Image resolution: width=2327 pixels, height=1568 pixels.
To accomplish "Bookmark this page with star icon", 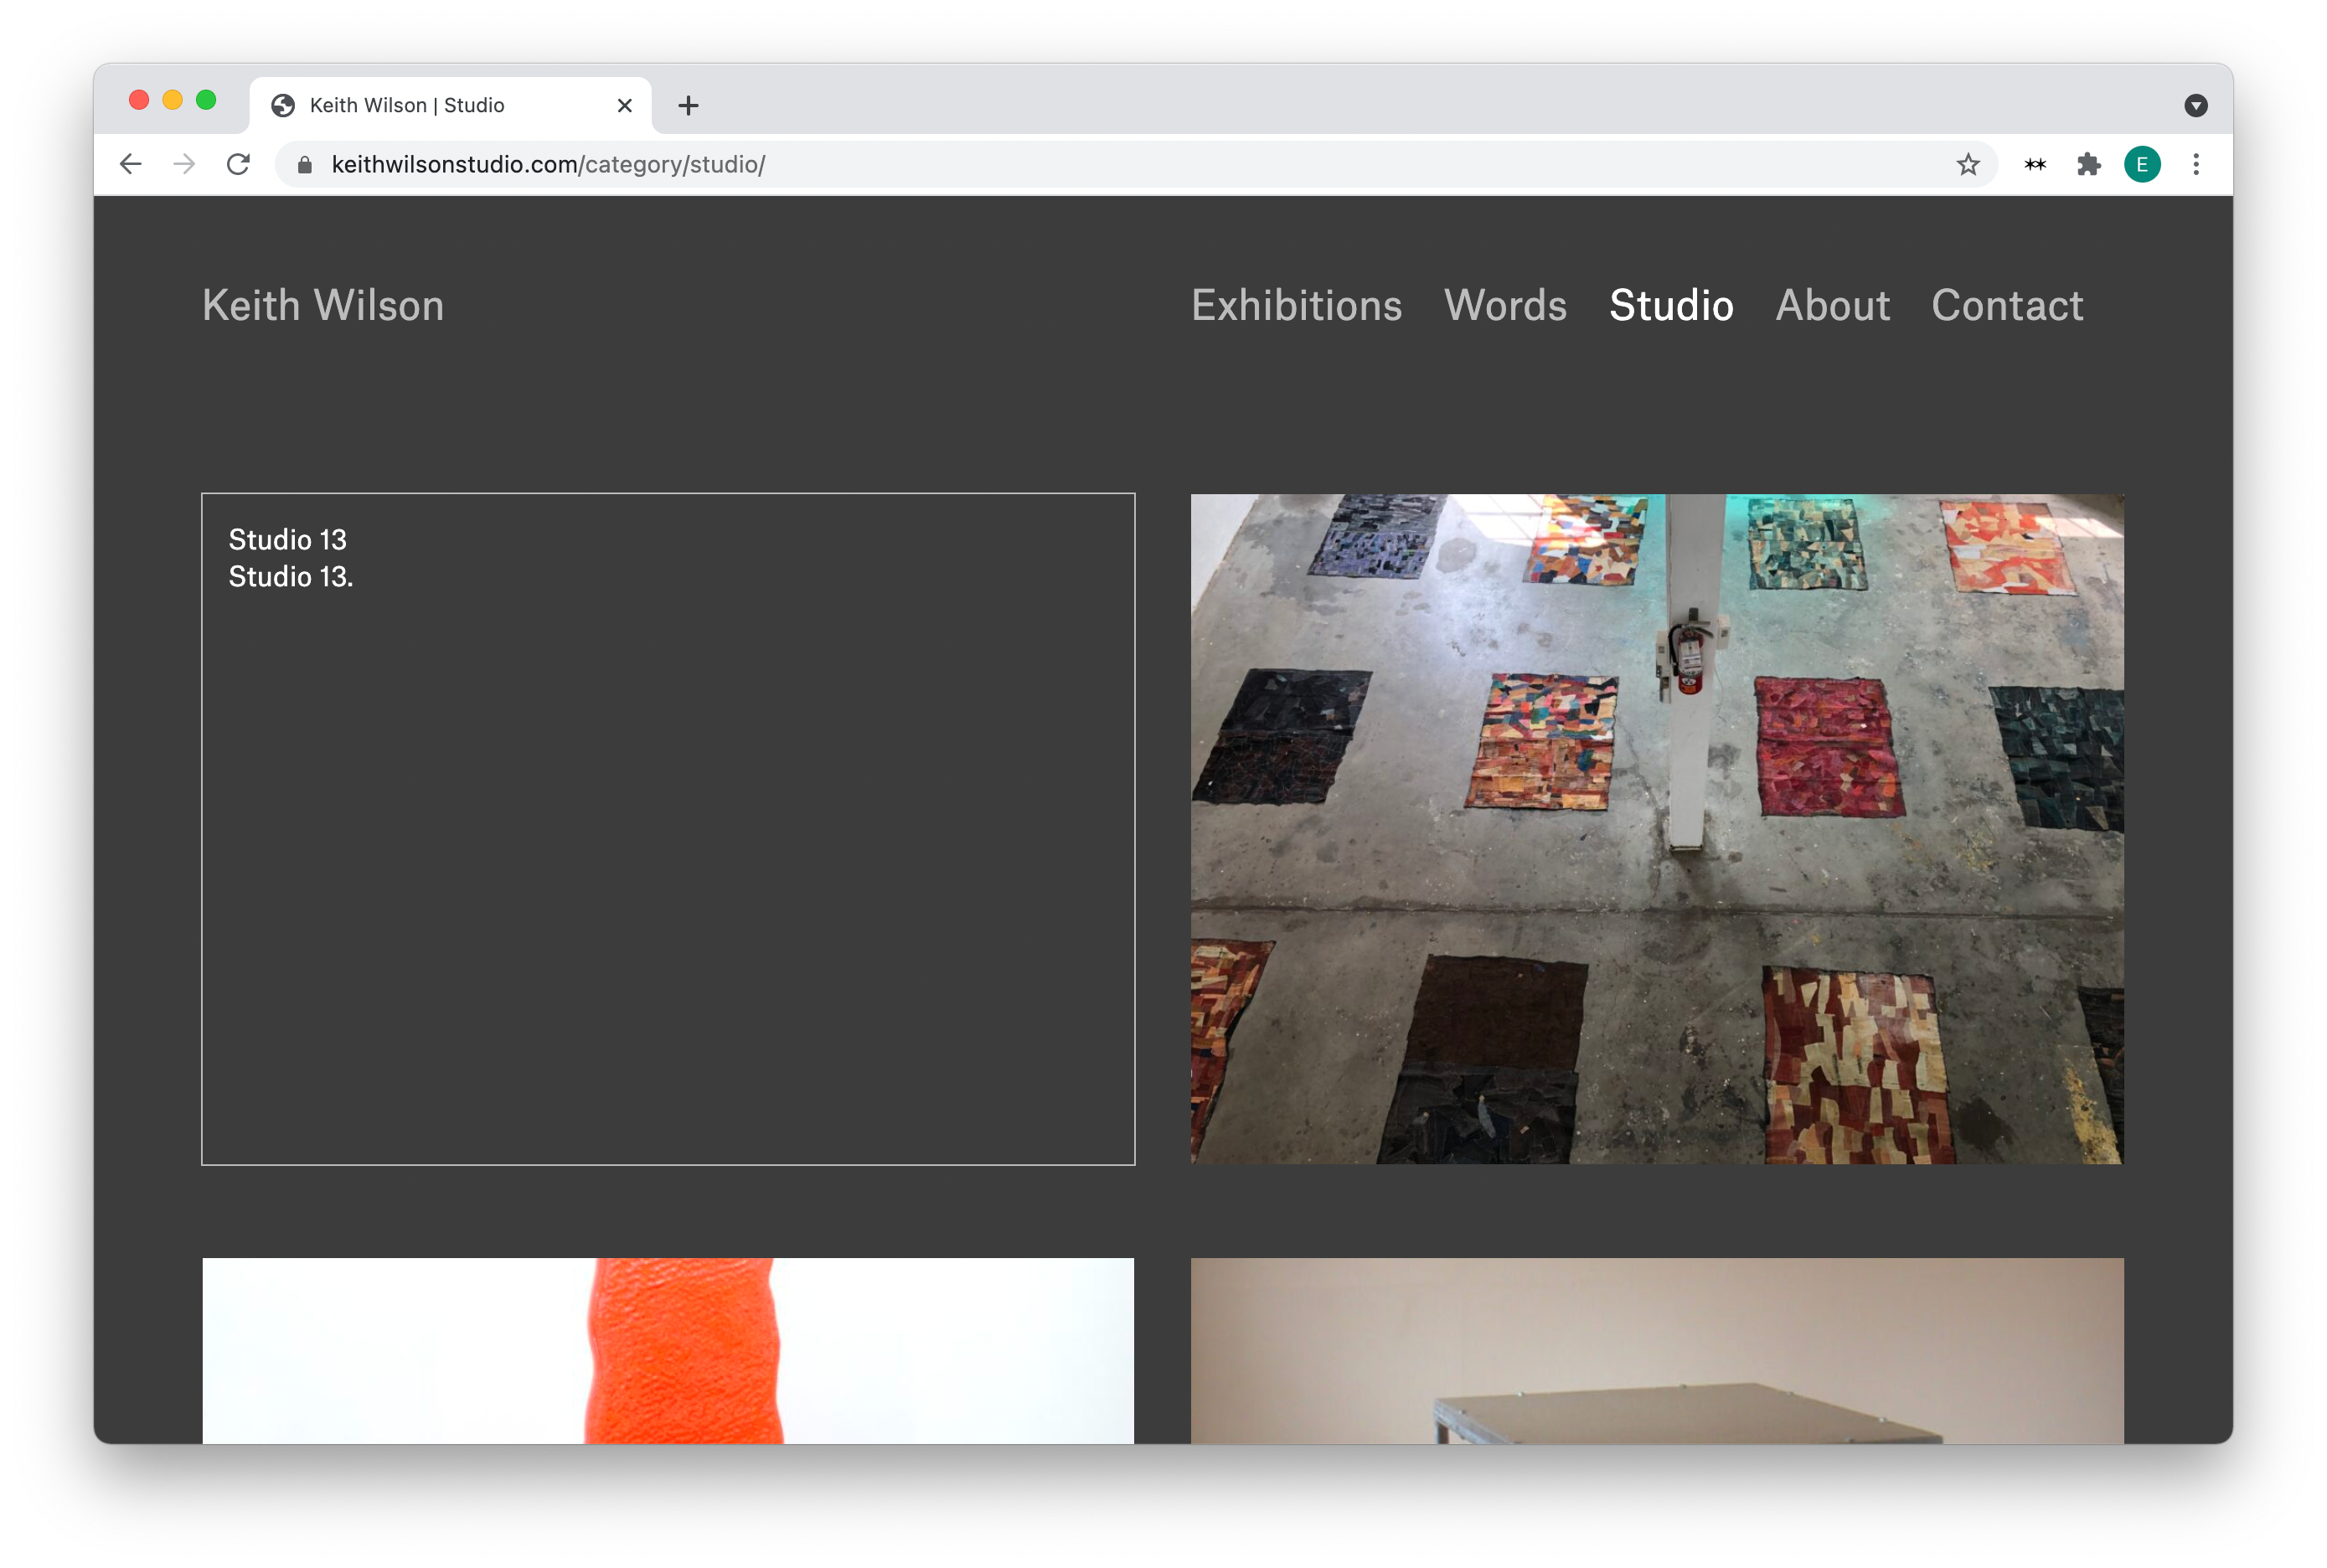I will (x=1967, y=164).
